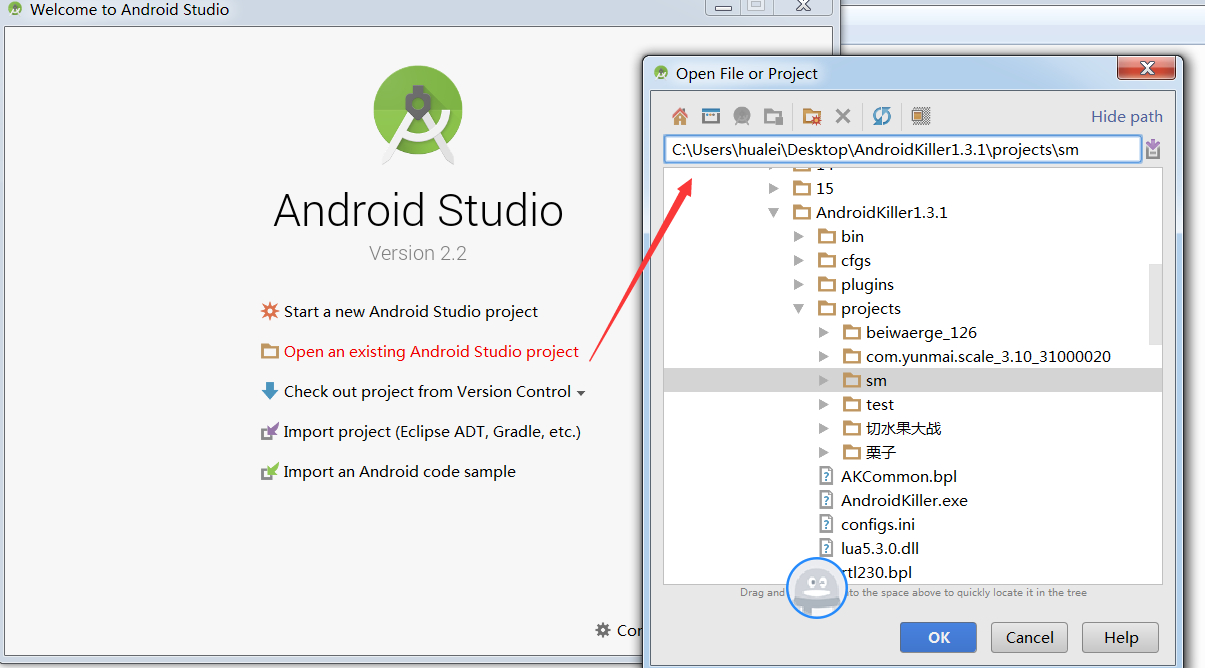This screenshot has height=668, width=1205.
Task: Open Help for the file dialog
Action: click(x=1121, y=637)
